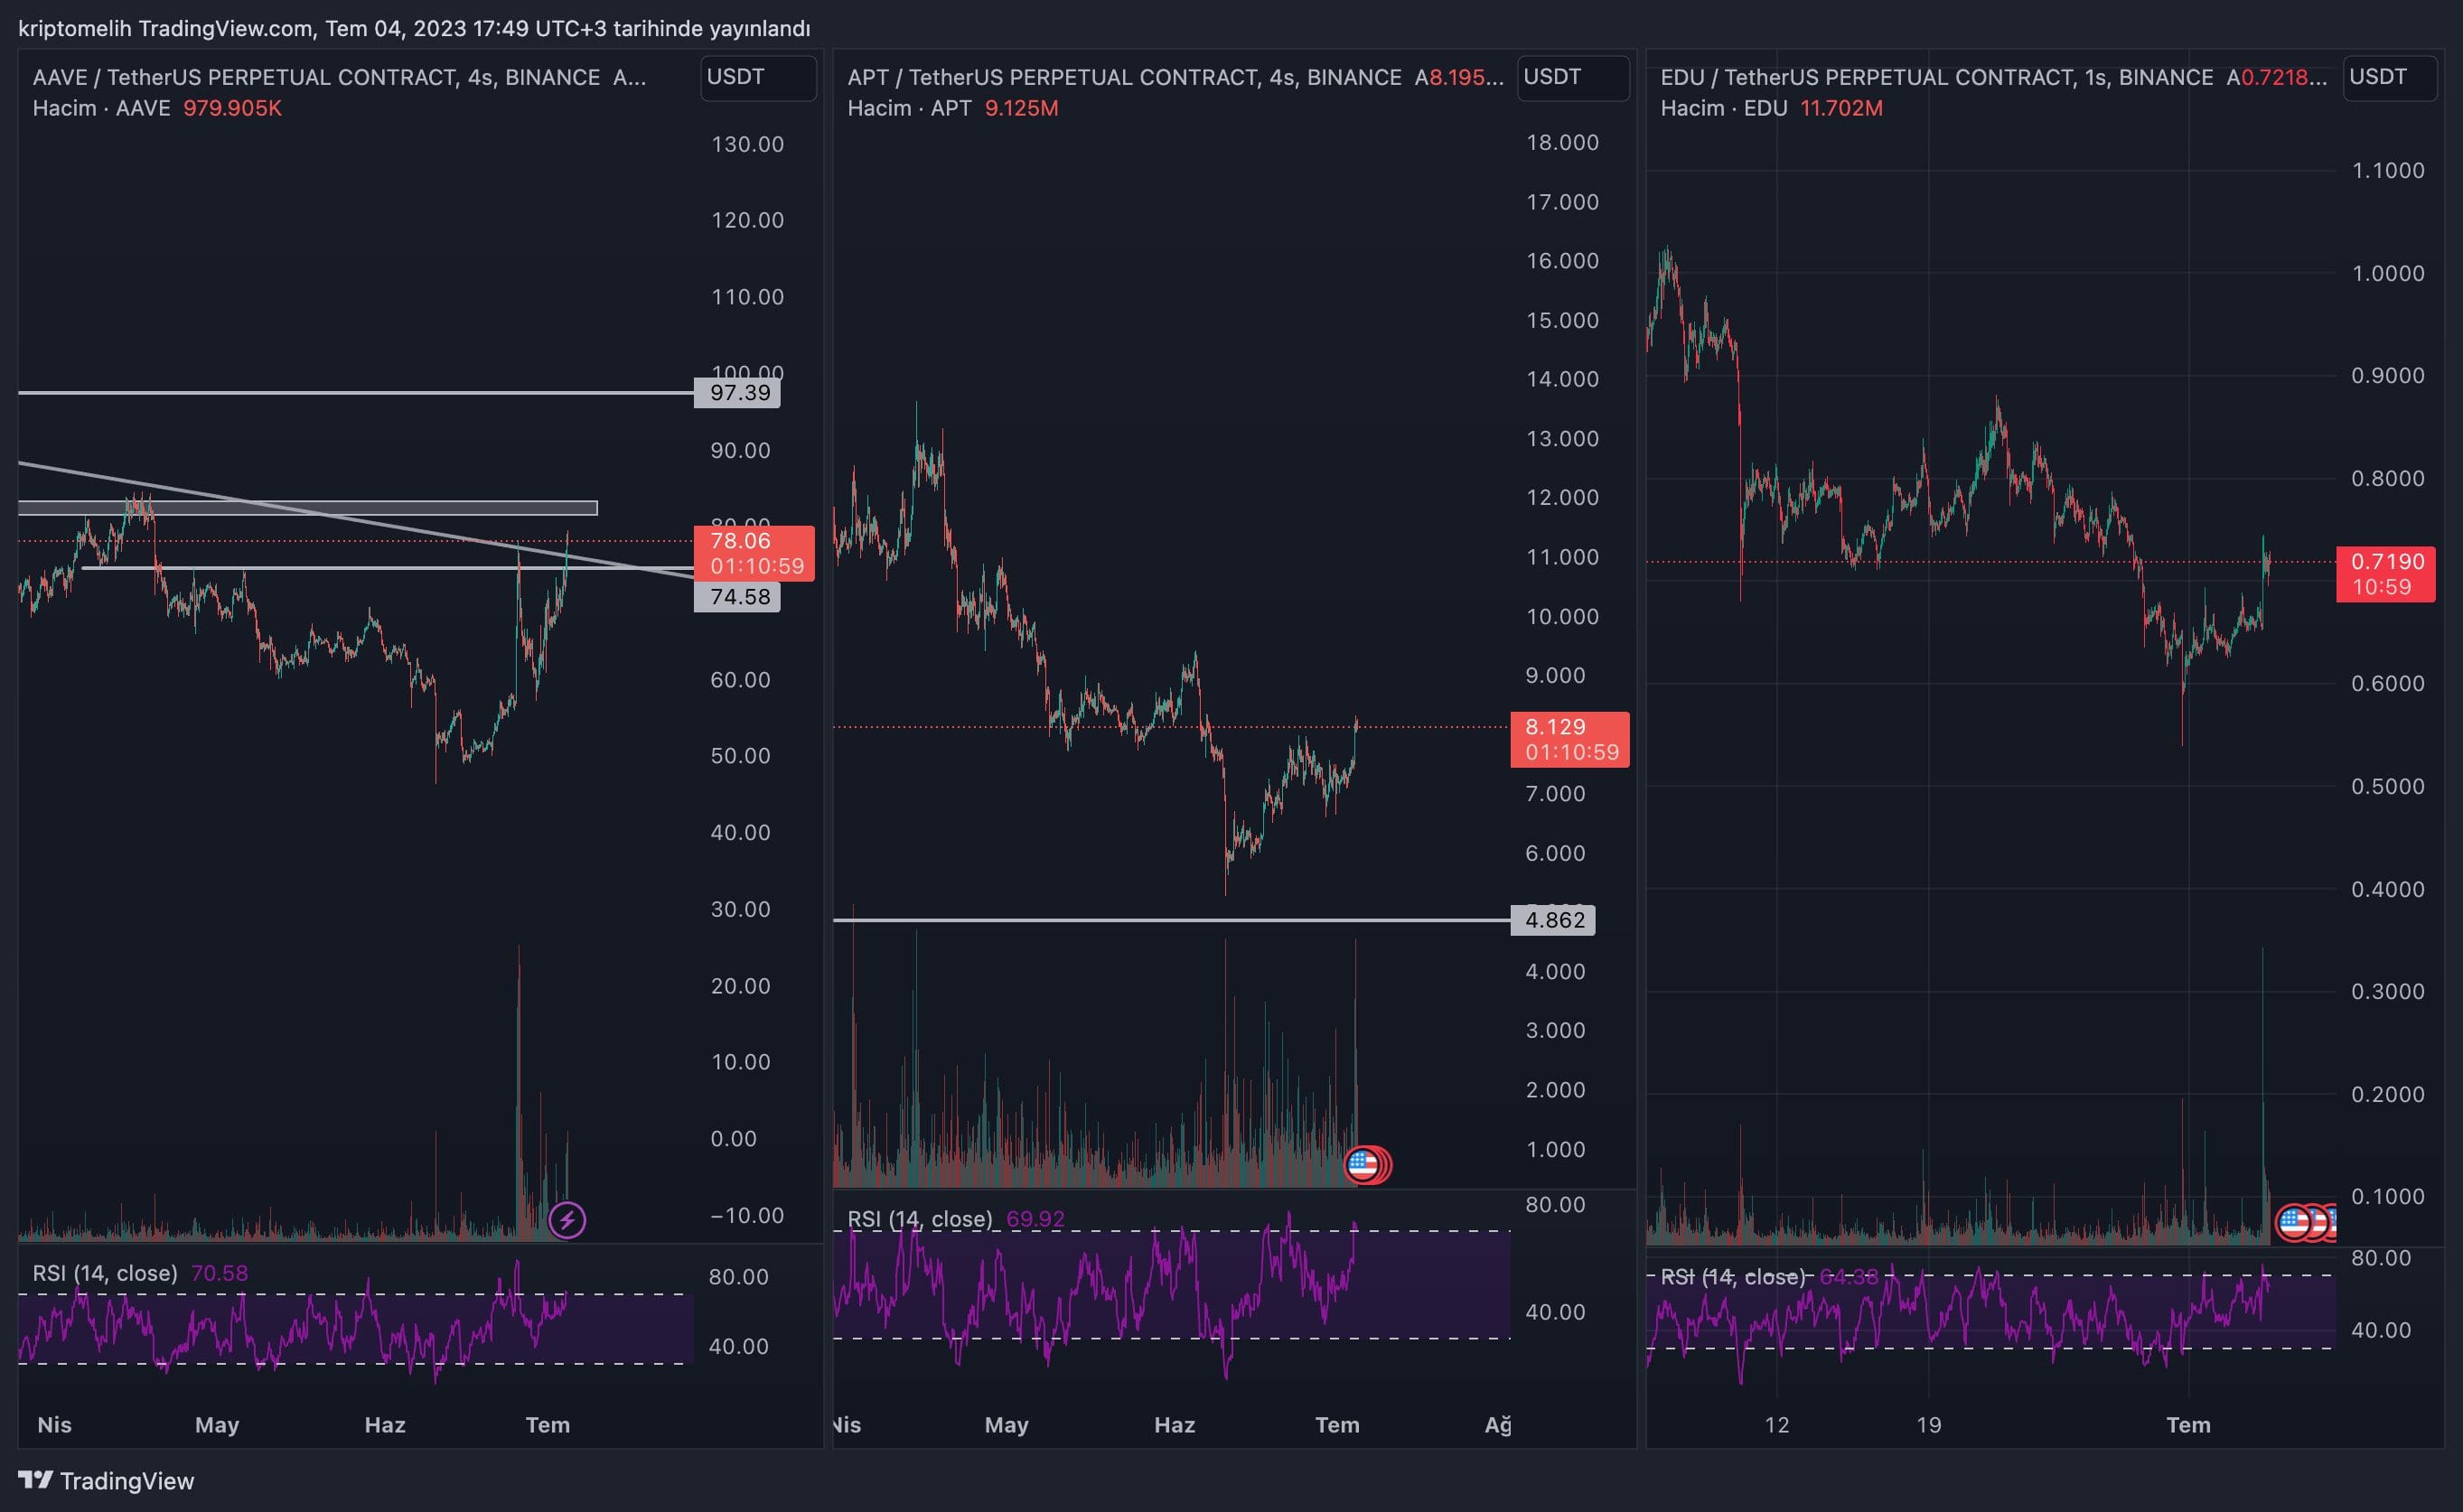Click the 19 date label on EDU time axis
2463x1512 pixels.
click(1929, 1425)
